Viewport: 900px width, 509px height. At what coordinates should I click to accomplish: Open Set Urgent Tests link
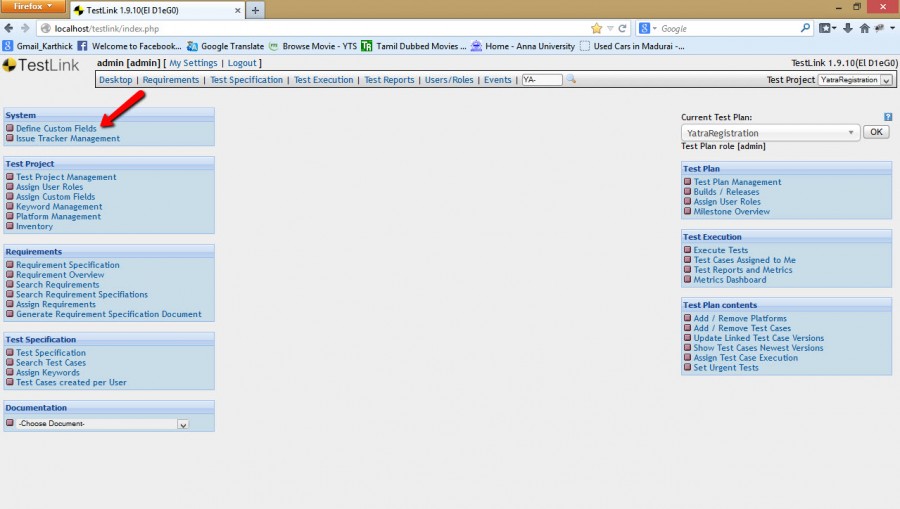(726, 367)
